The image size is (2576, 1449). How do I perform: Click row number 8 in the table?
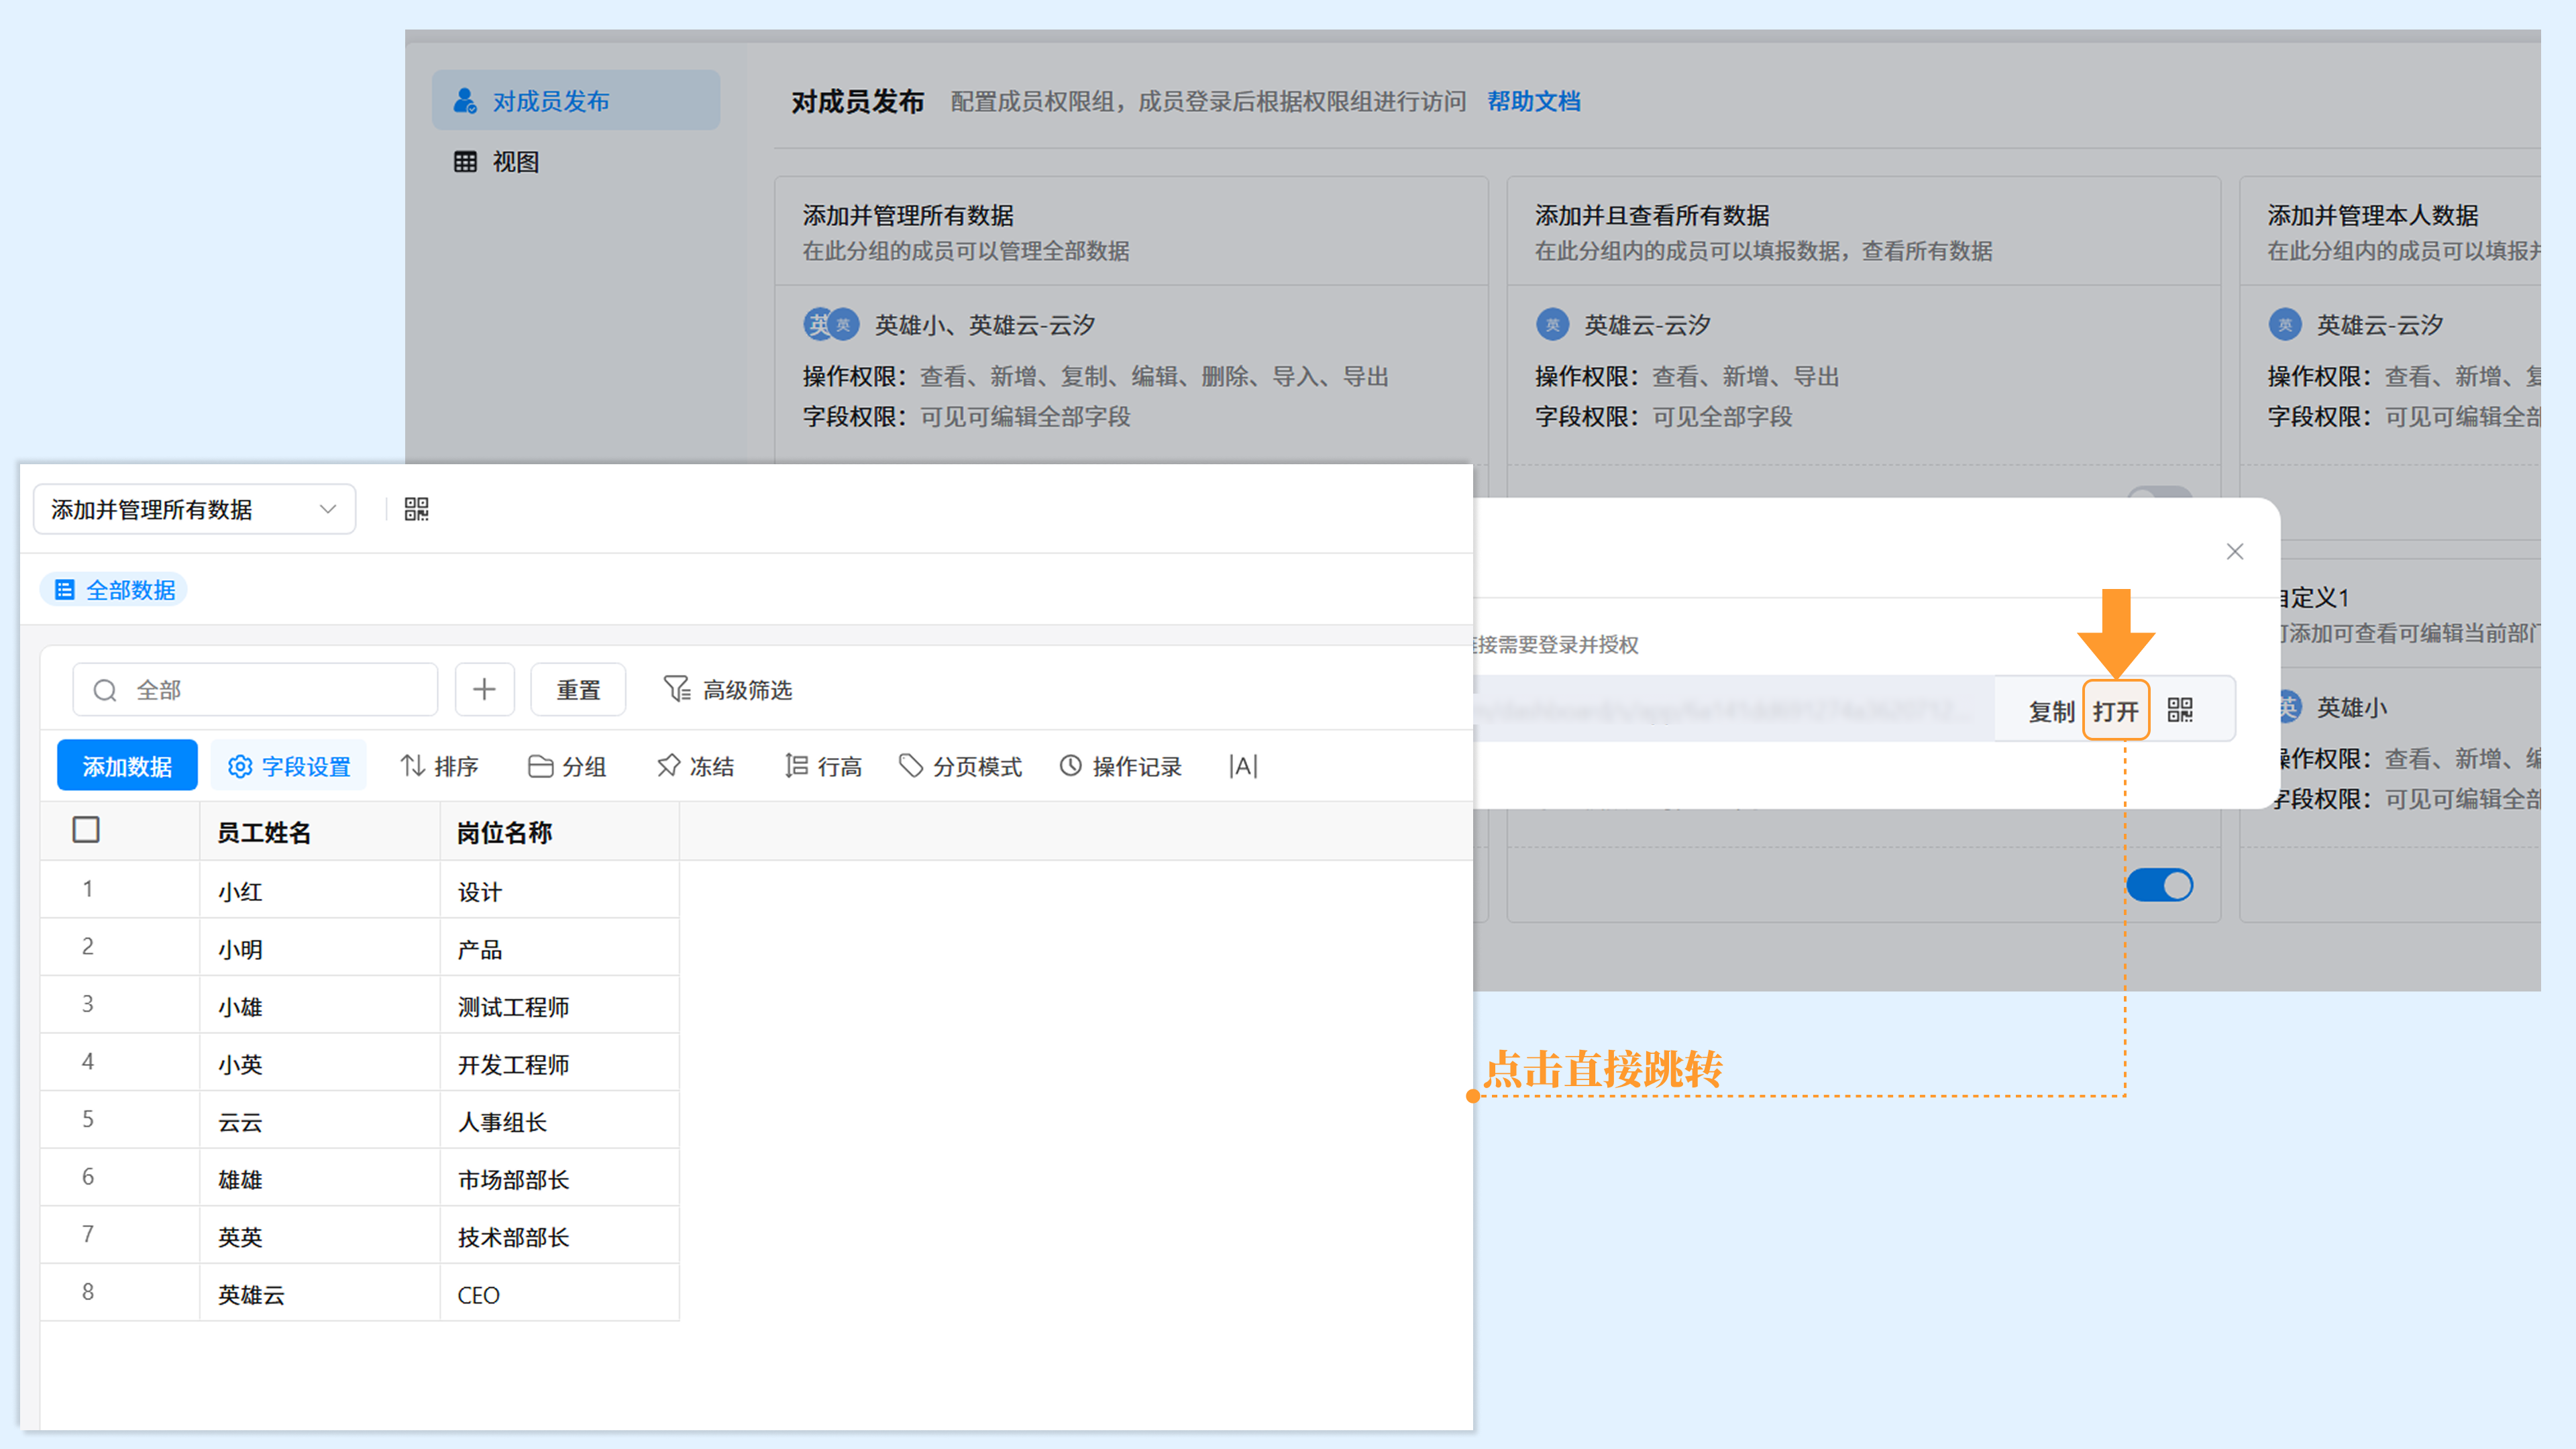(88, 1291)
